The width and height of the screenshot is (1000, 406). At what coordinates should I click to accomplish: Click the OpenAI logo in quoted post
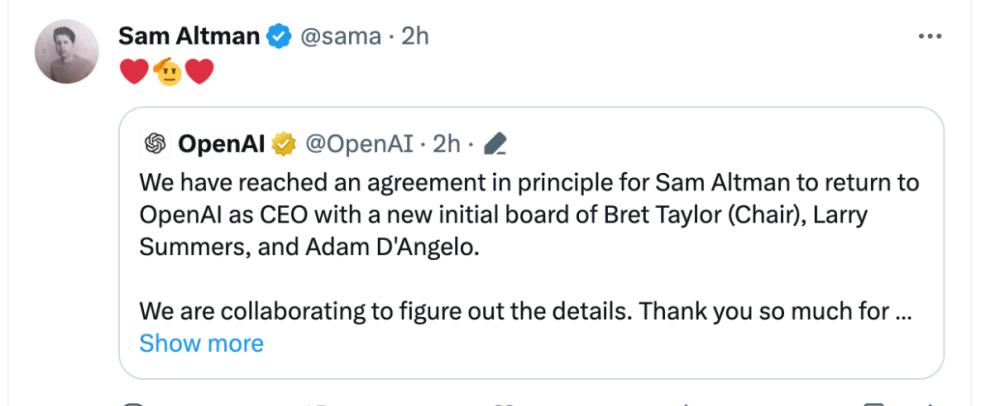pyautogui.click(x=155, y=144)
